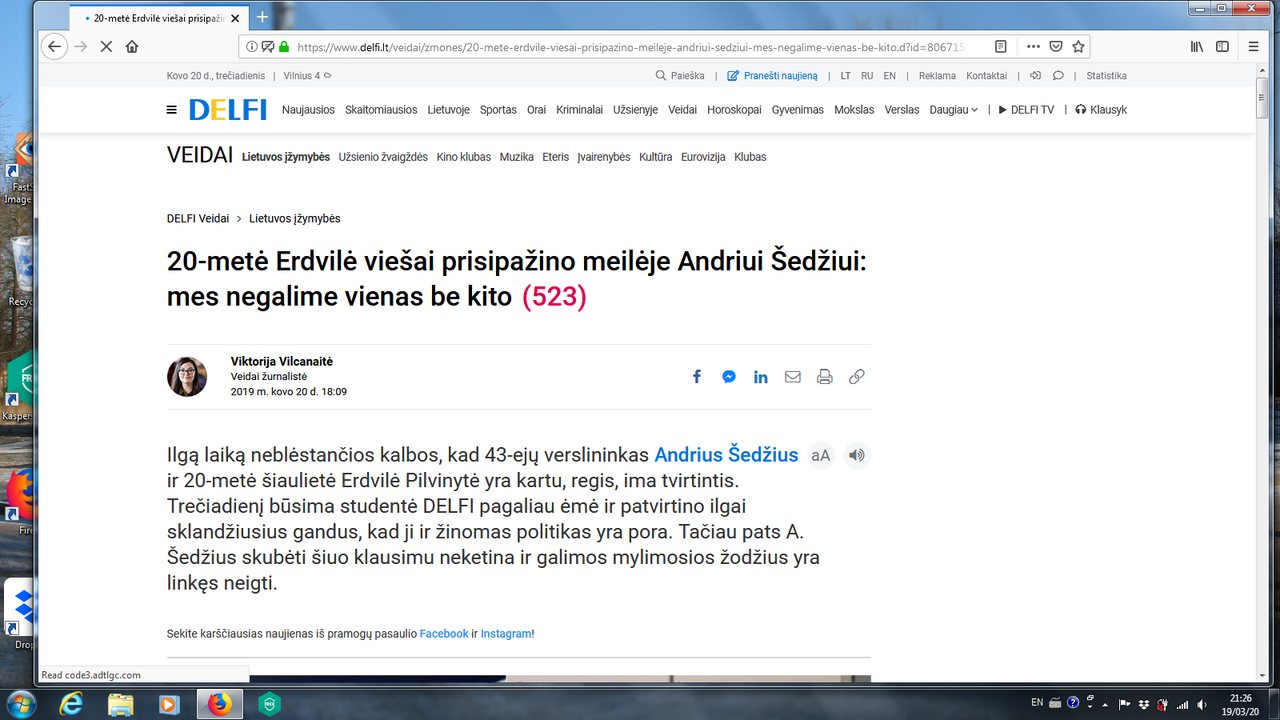Click Pranešti naujieną link
The width and height of the screenshot is (1280, 720).
click(x=772, y=76)
